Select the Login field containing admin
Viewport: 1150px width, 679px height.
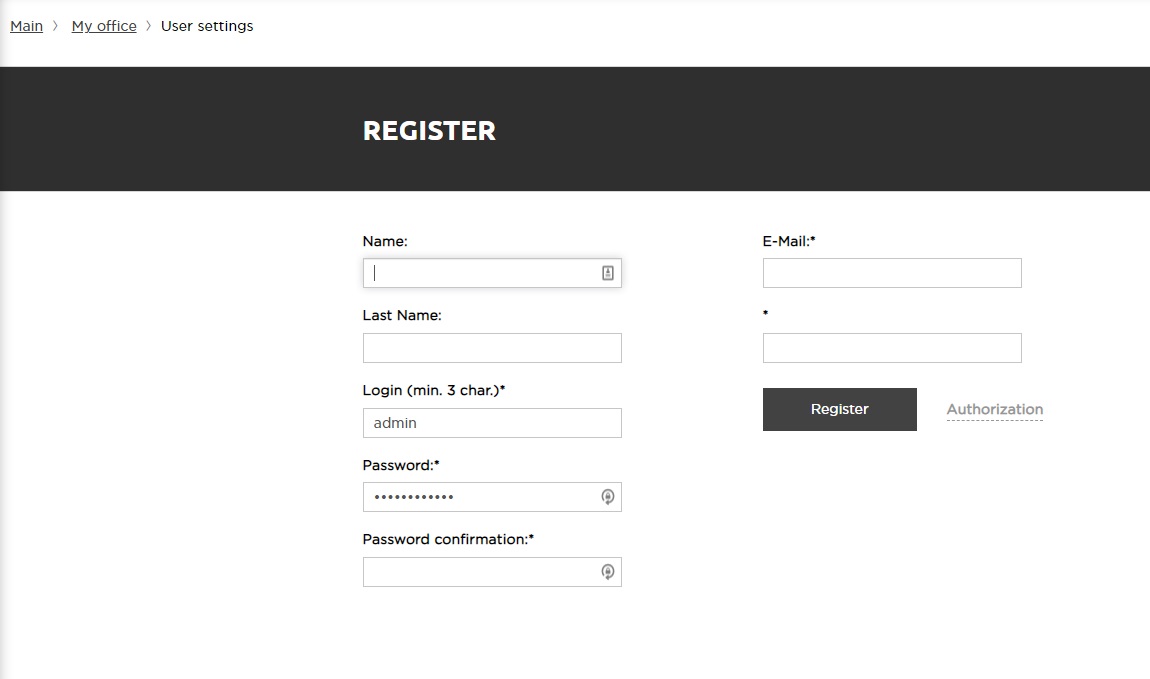(492, 423)
